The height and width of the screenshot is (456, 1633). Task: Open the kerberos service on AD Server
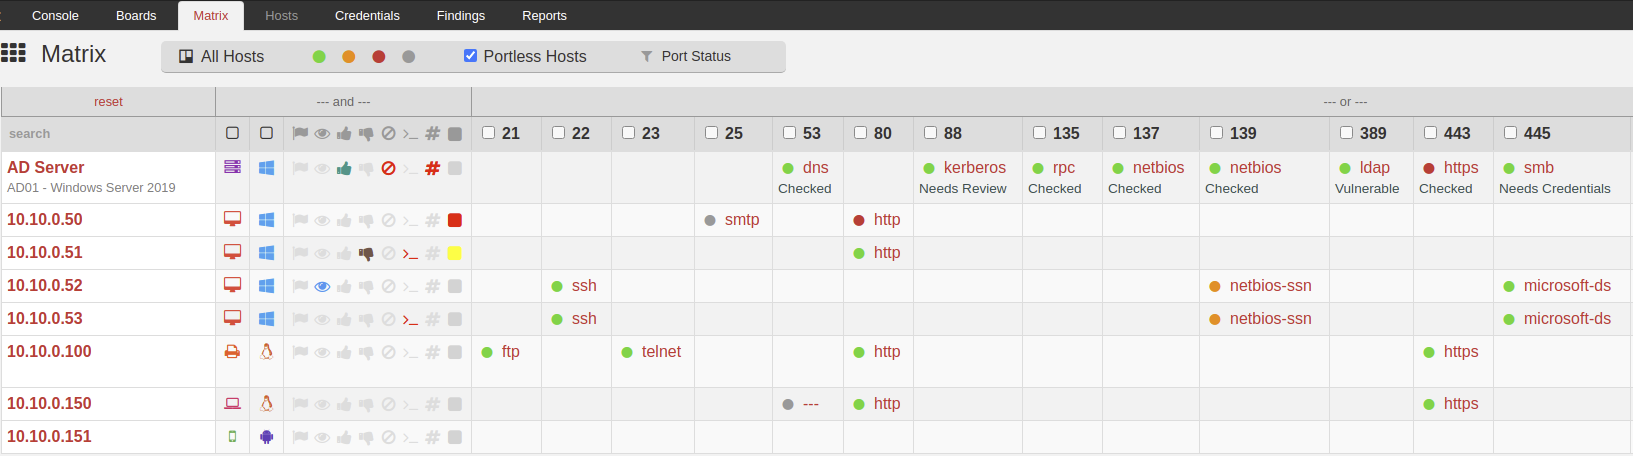975,167
